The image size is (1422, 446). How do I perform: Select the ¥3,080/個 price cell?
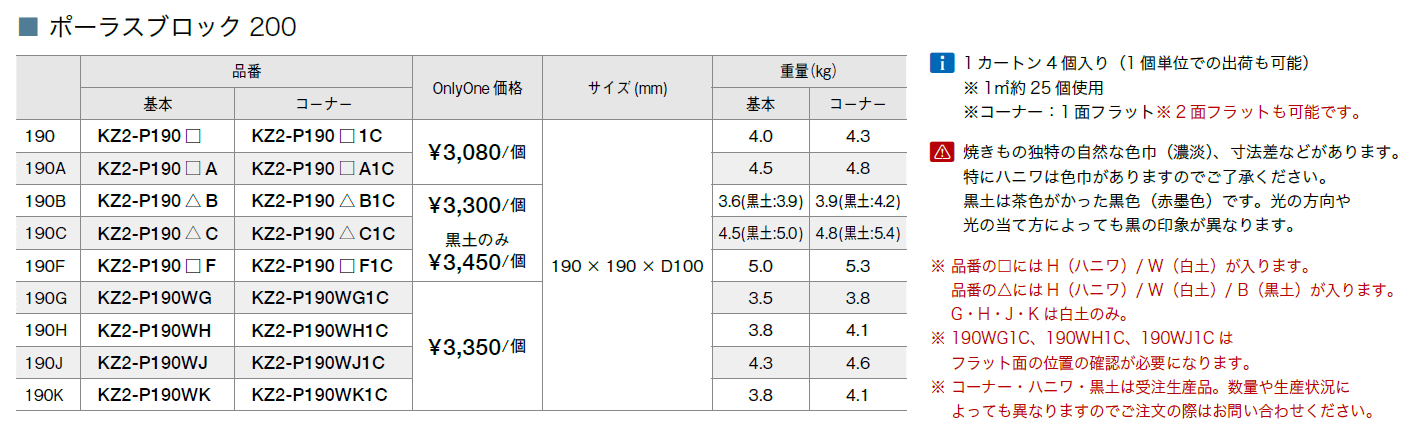[x=477, y=153]
